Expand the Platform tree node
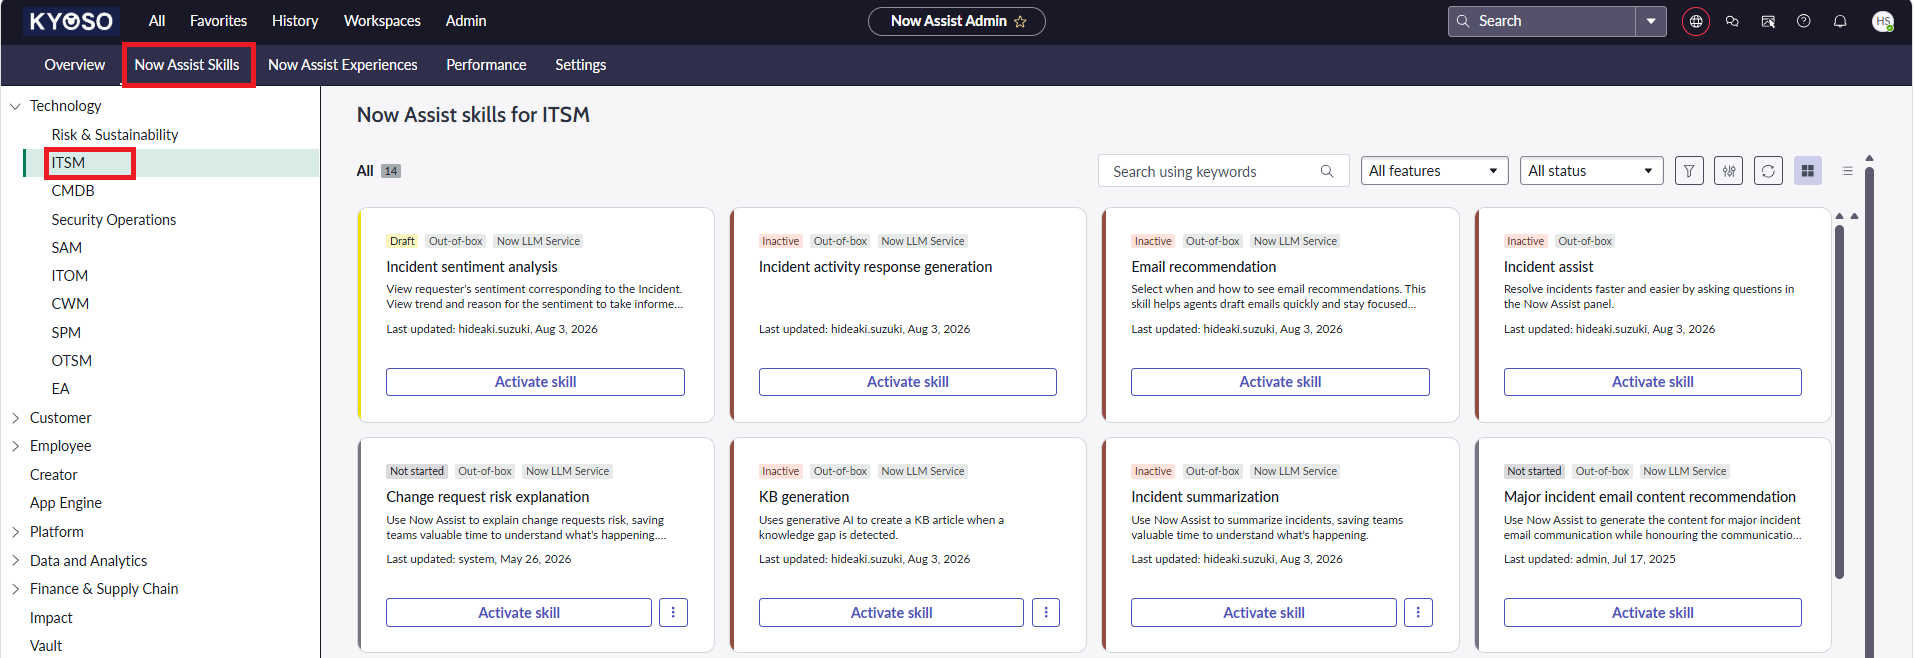 15,532
